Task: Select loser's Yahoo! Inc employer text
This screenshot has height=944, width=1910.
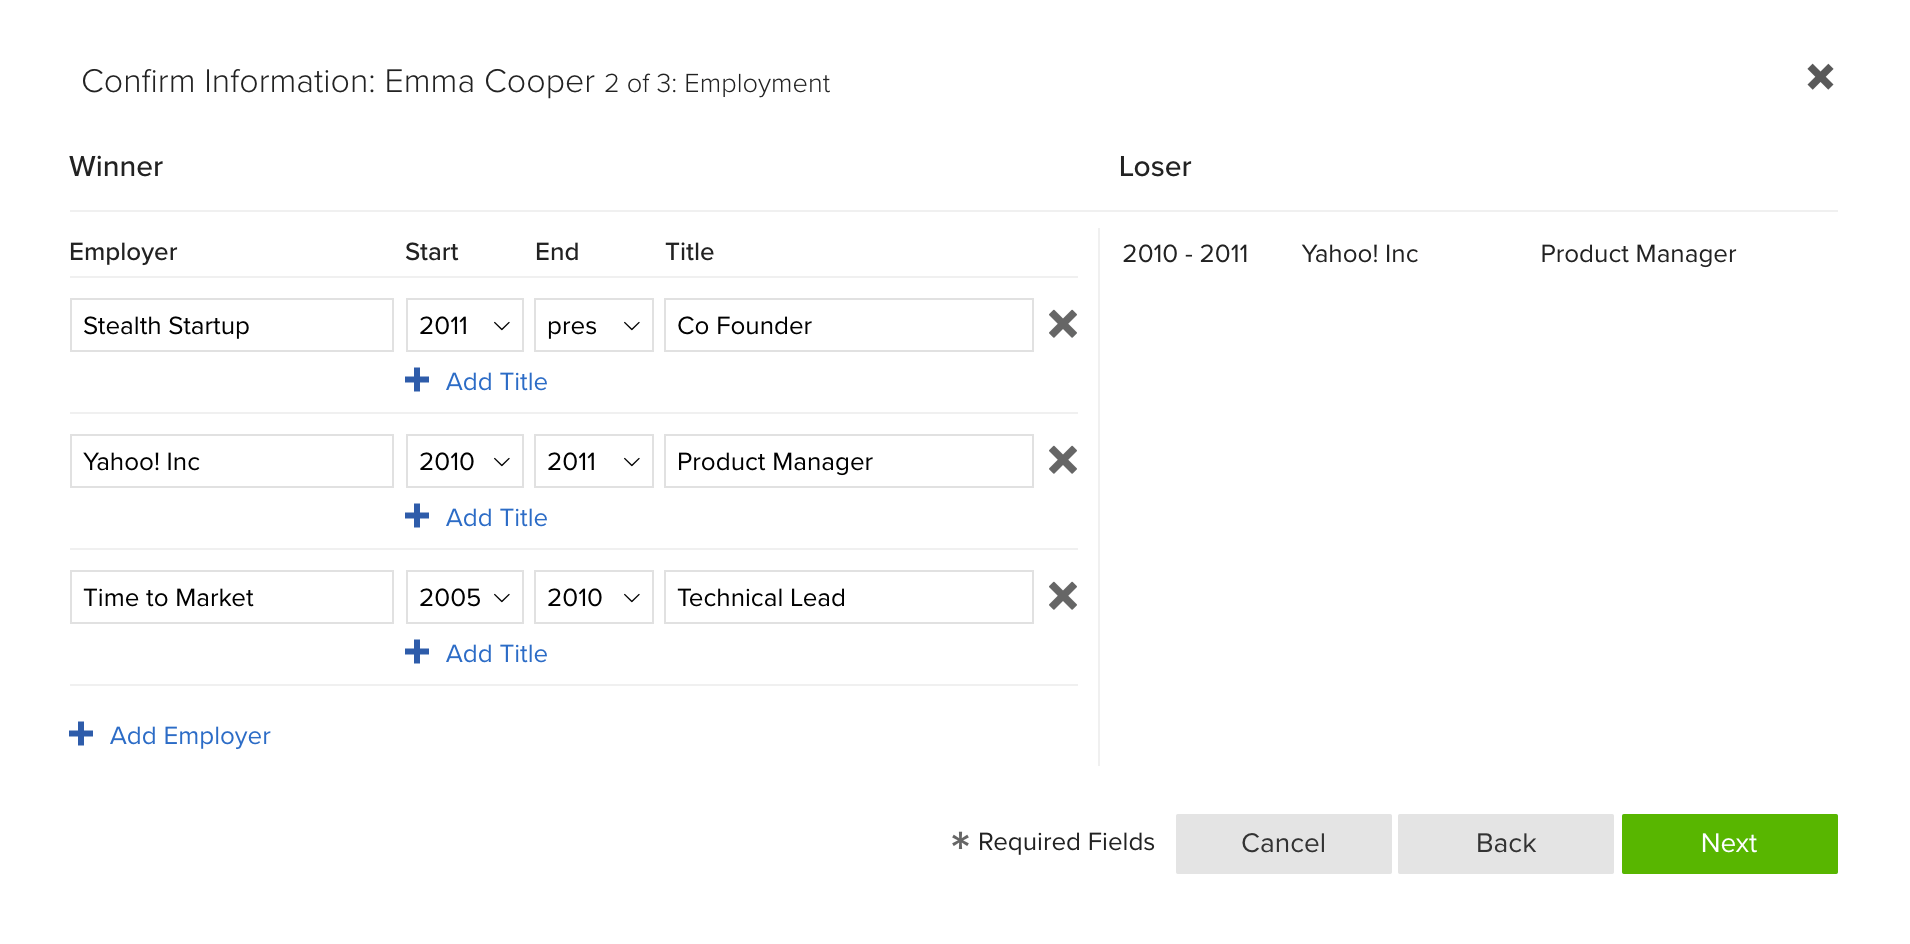Action: (x=1360, y=254)
